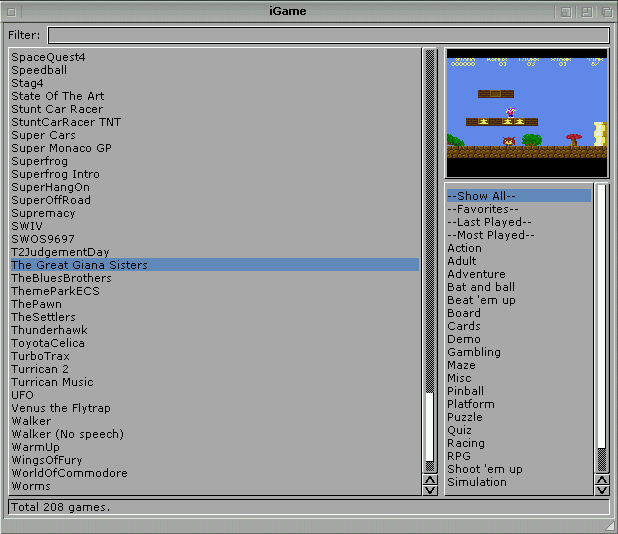The height and width of the screenshot is (534, 618).
Task: Click the down arrow of game list scrollbar
Action: [x=431, y=489]
